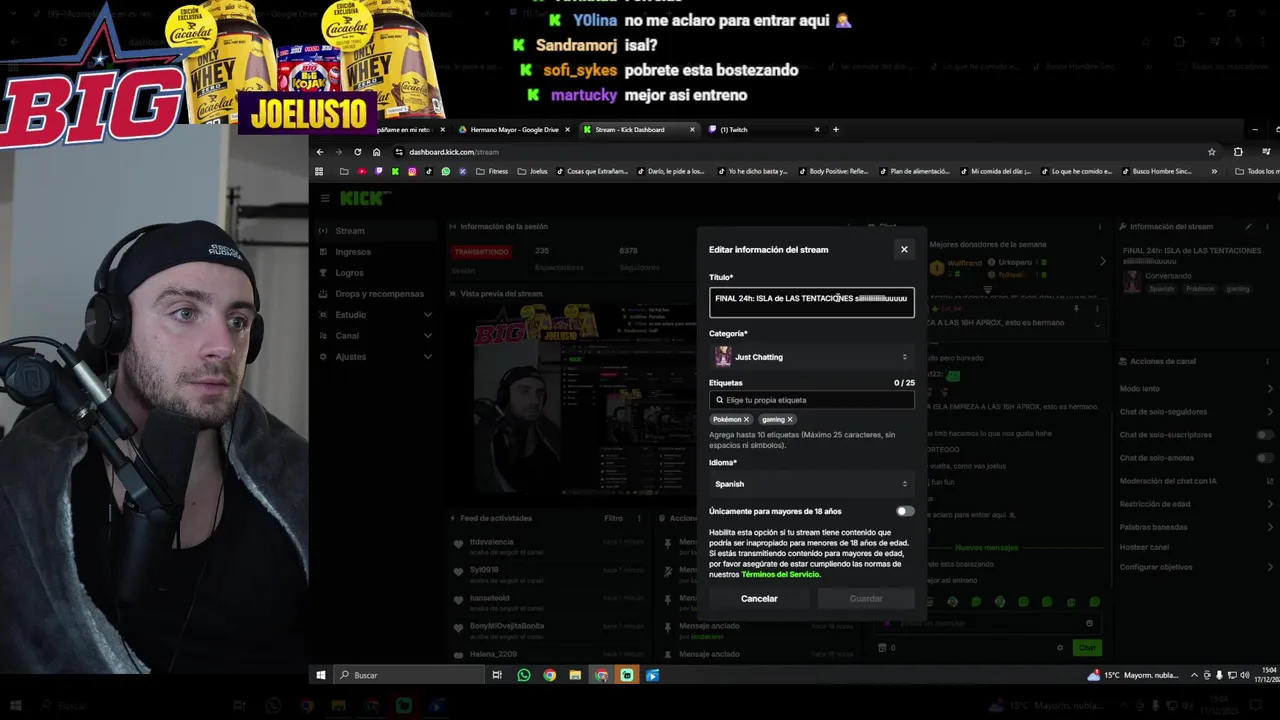Reload the current page
The width and height of the screenshot is (1280, 720).
pyautogui.click(x=357, y=152)
